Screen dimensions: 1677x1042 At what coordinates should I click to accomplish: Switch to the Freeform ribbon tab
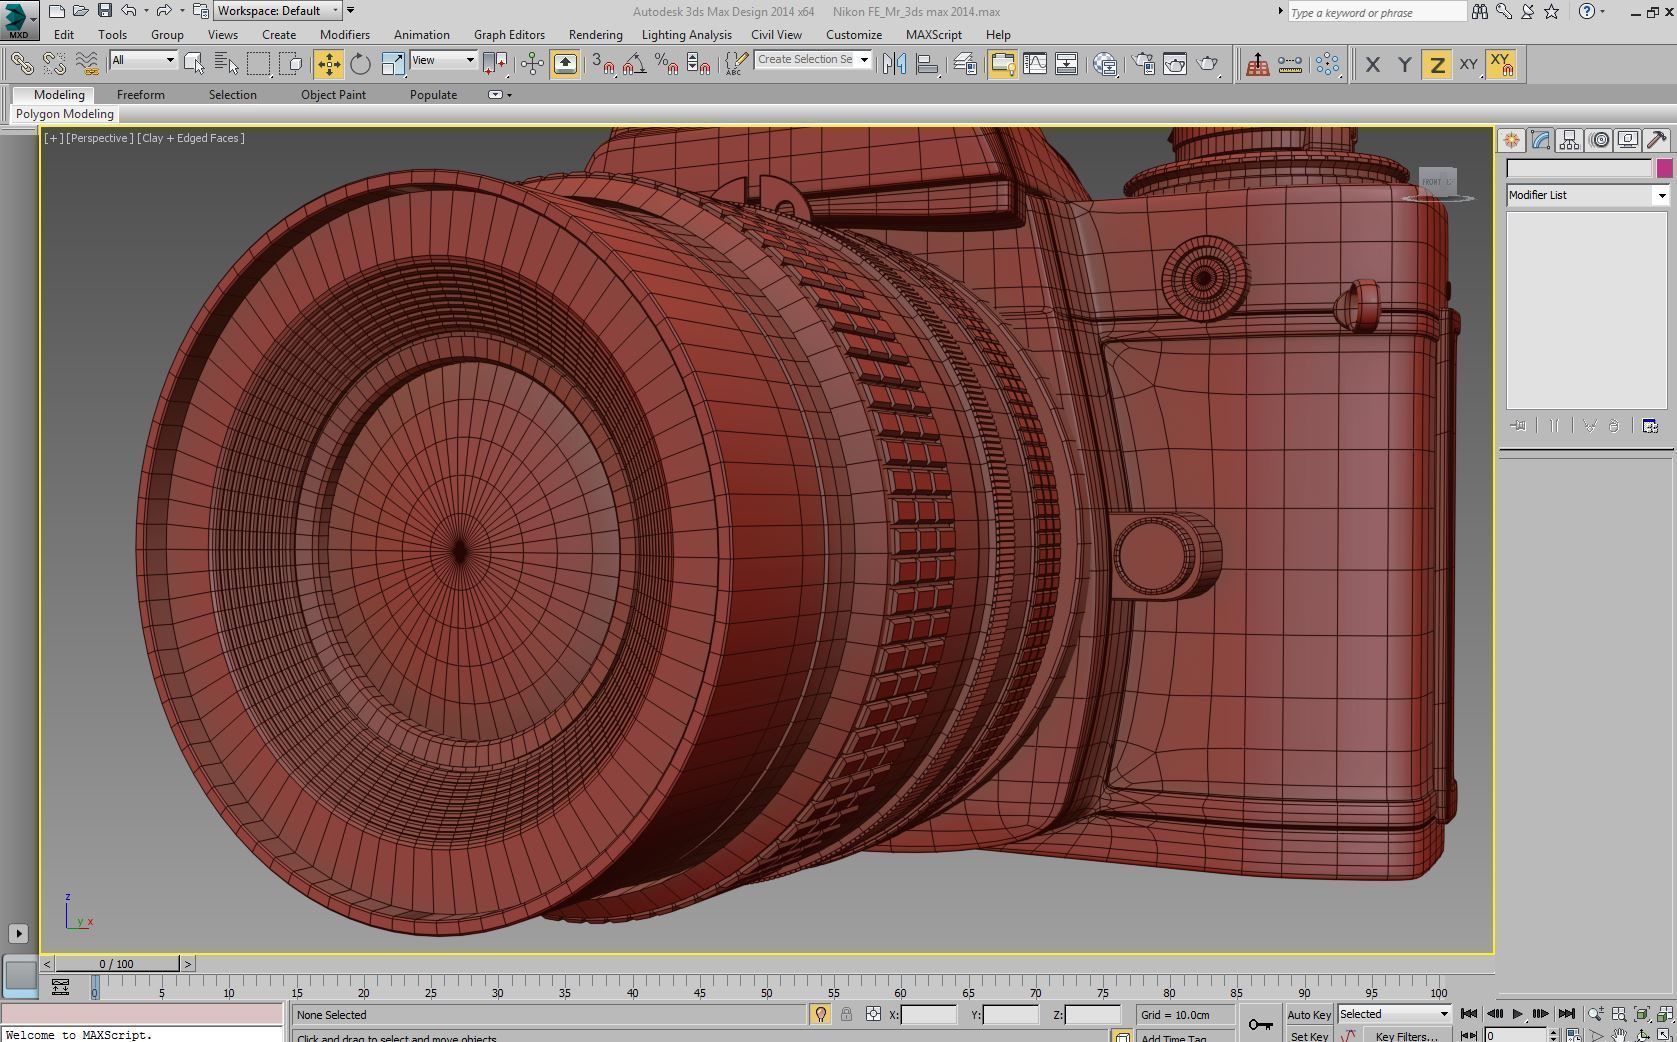[140, 95]
